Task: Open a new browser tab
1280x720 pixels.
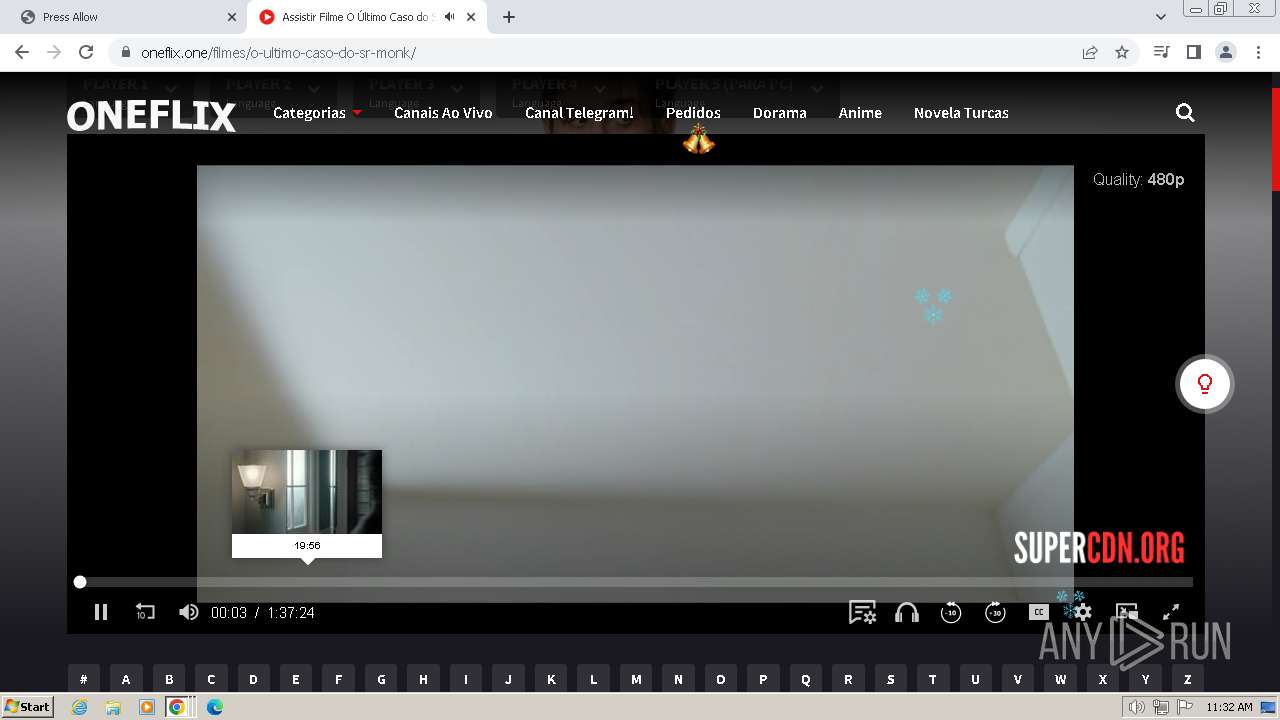Action: click(x=509, y=17)
